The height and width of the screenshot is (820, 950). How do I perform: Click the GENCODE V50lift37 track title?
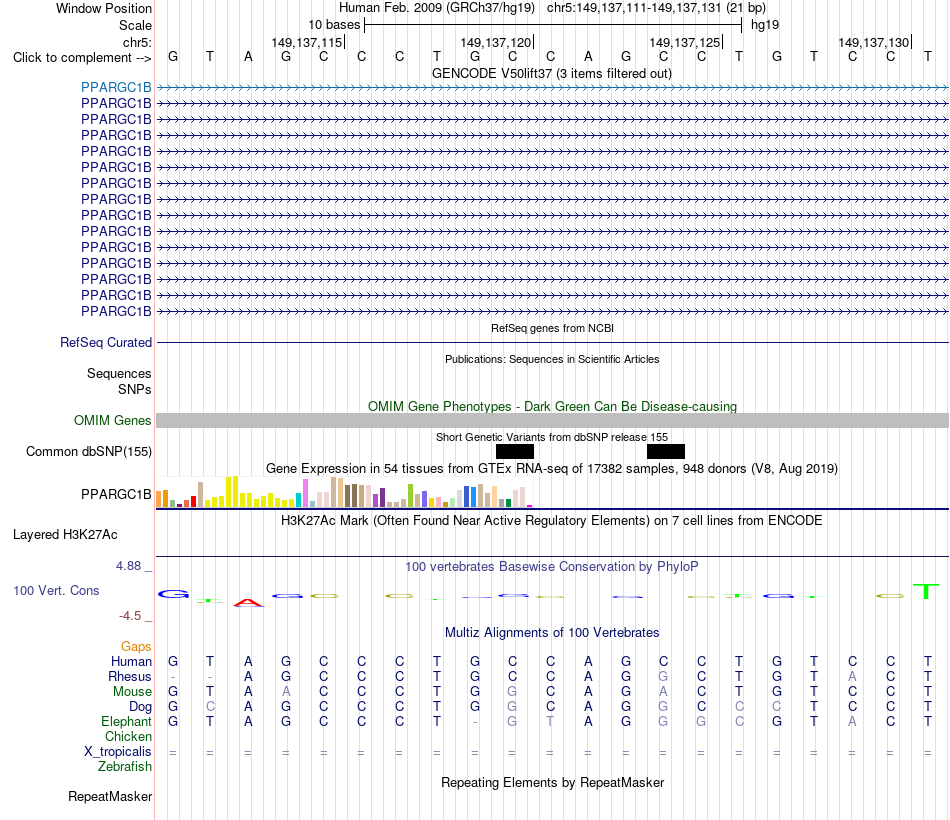[552, 73]
